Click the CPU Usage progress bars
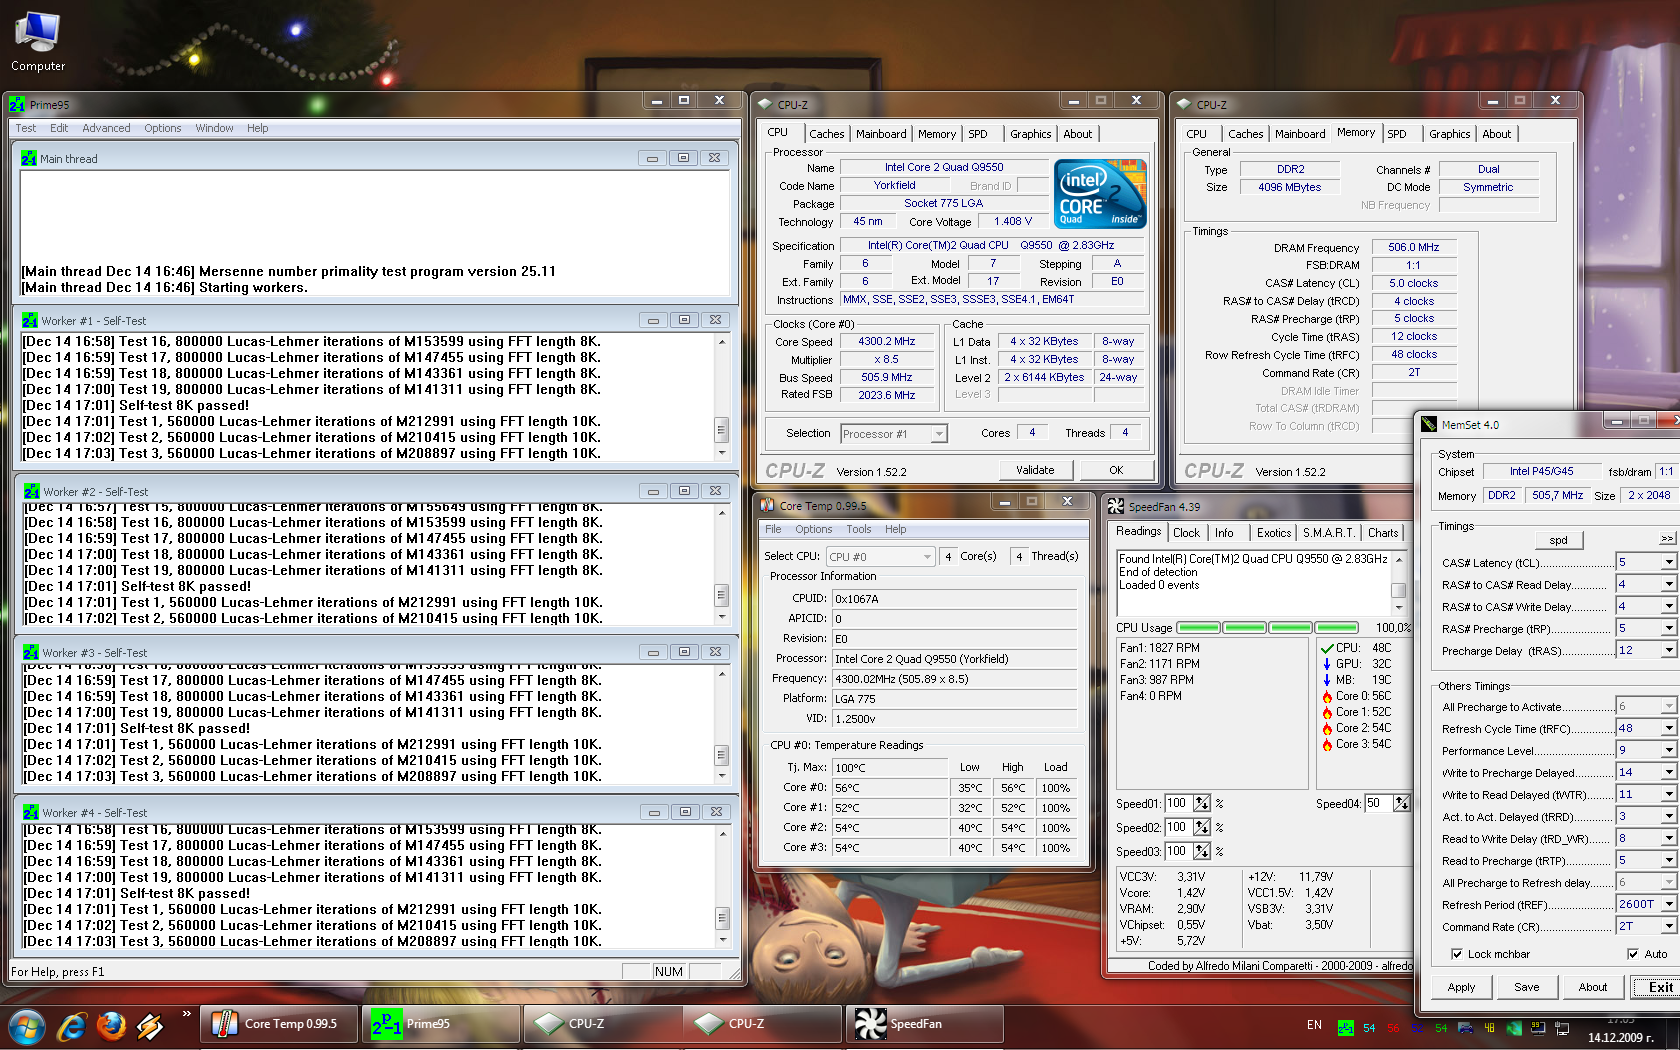 (1267, 628)
